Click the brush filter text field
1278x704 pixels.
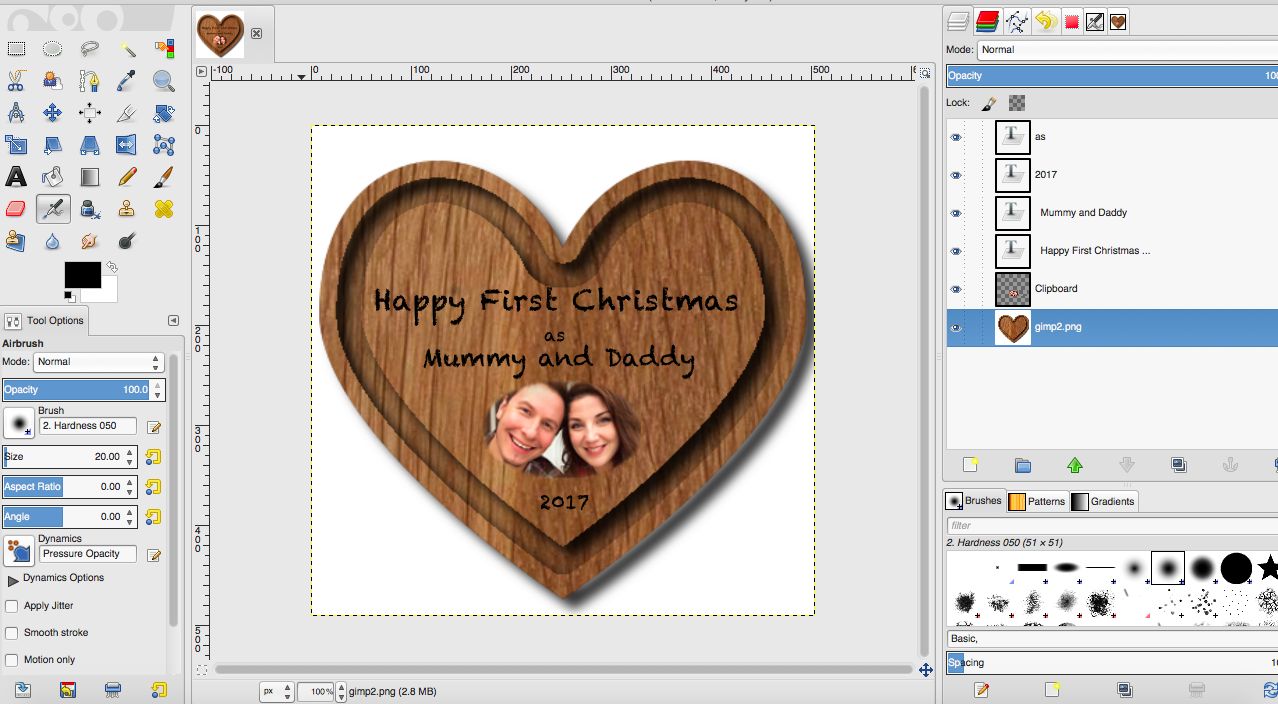pyautogui.click(x=1110, y=525)
